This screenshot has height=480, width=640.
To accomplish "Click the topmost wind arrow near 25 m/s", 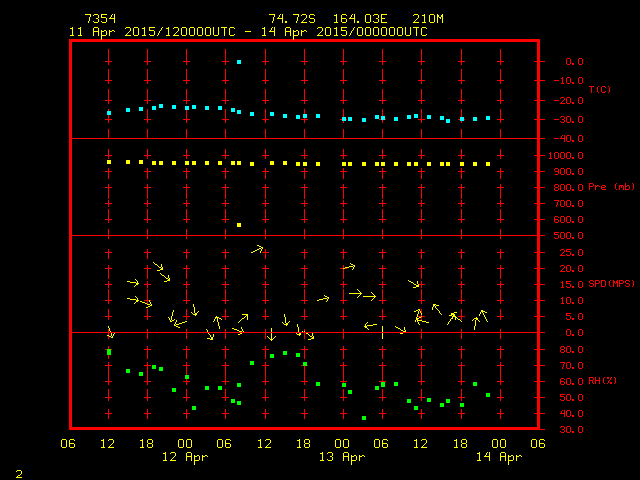I will [x=258, y=249].
